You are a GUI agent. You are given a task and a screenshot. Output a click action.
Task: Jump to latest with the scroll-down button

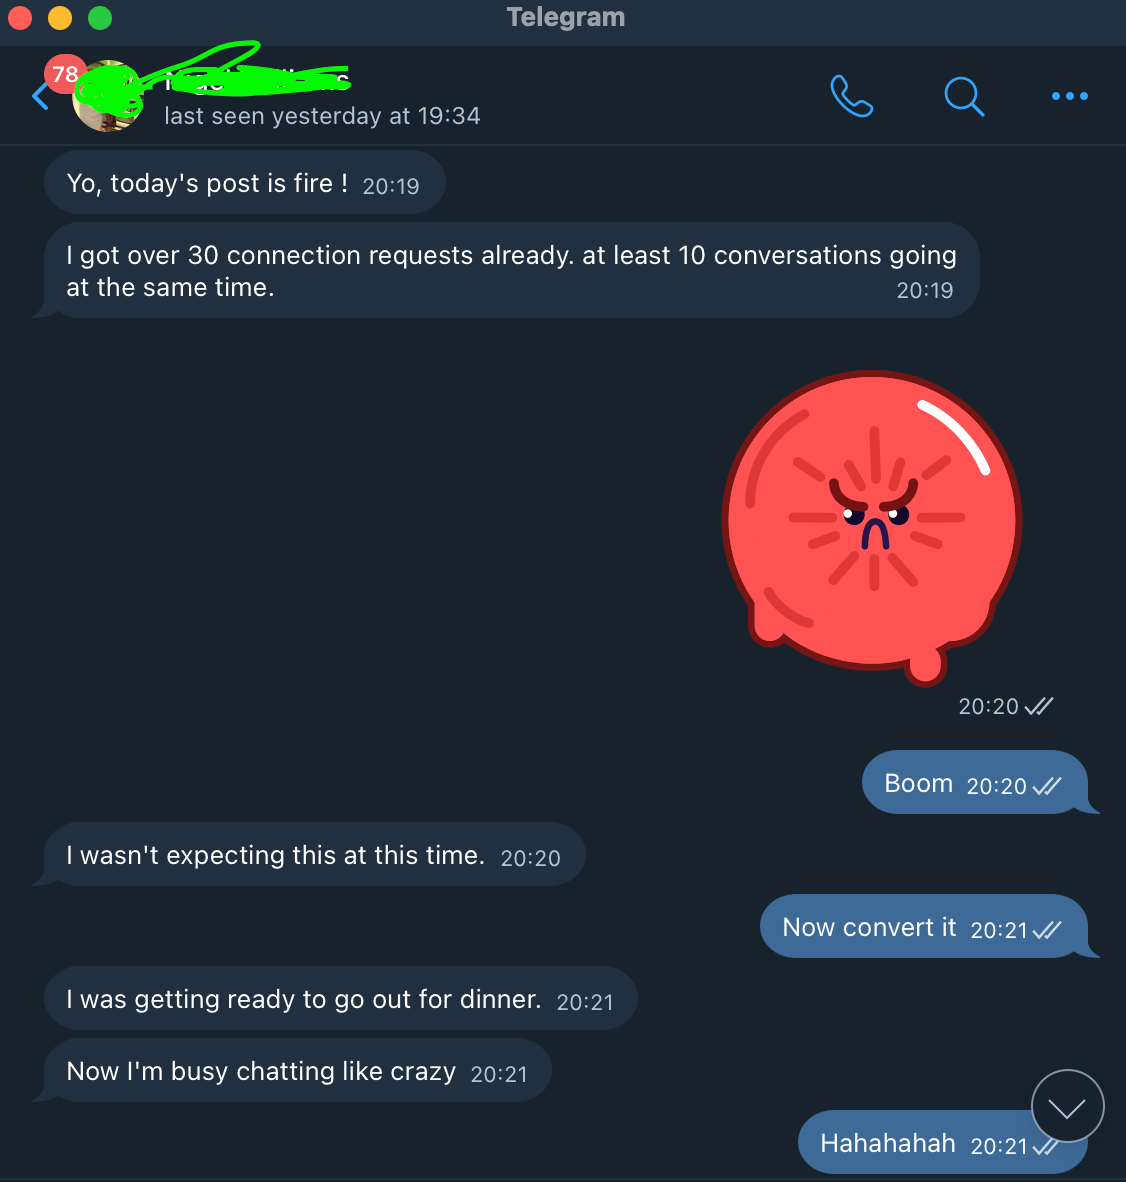pos(1067,1106)
